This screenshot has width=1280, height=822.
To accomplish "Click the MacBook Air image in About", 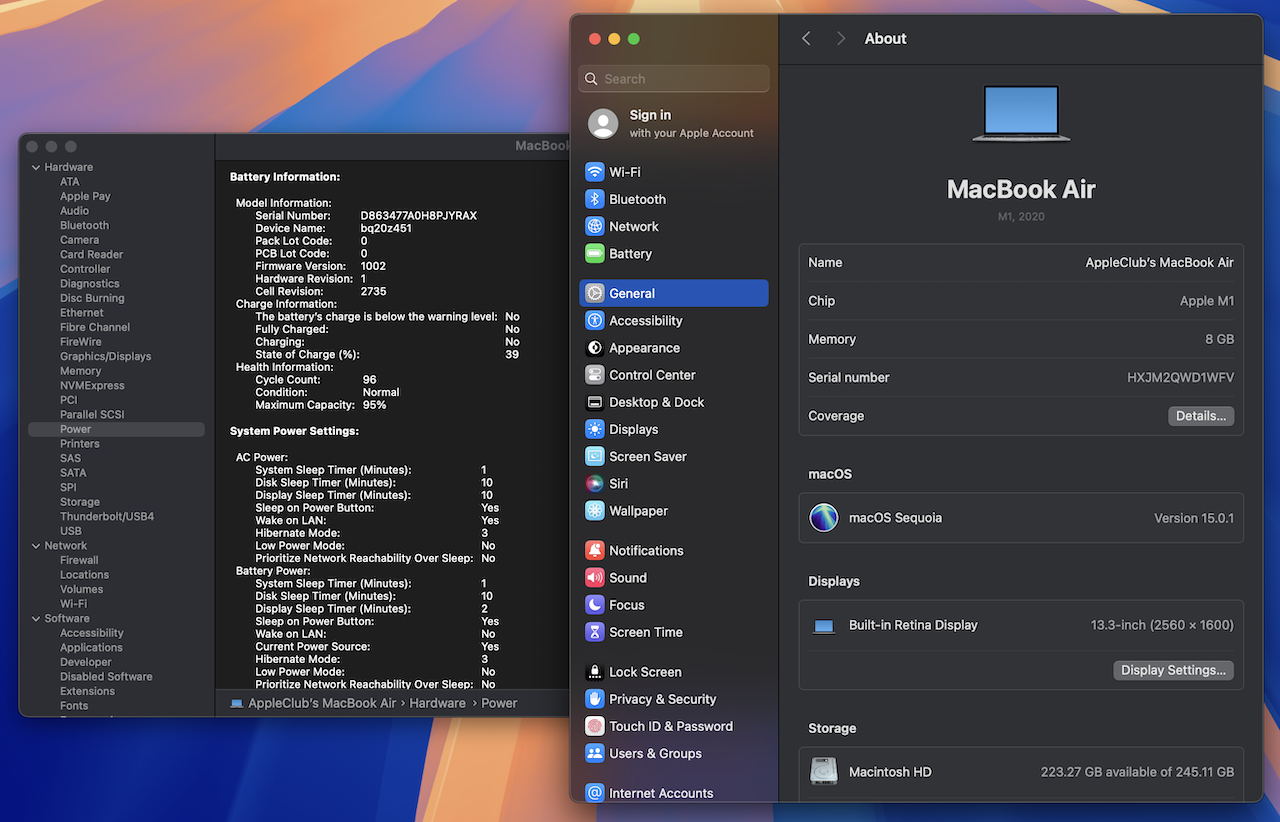I will 1021,113.
